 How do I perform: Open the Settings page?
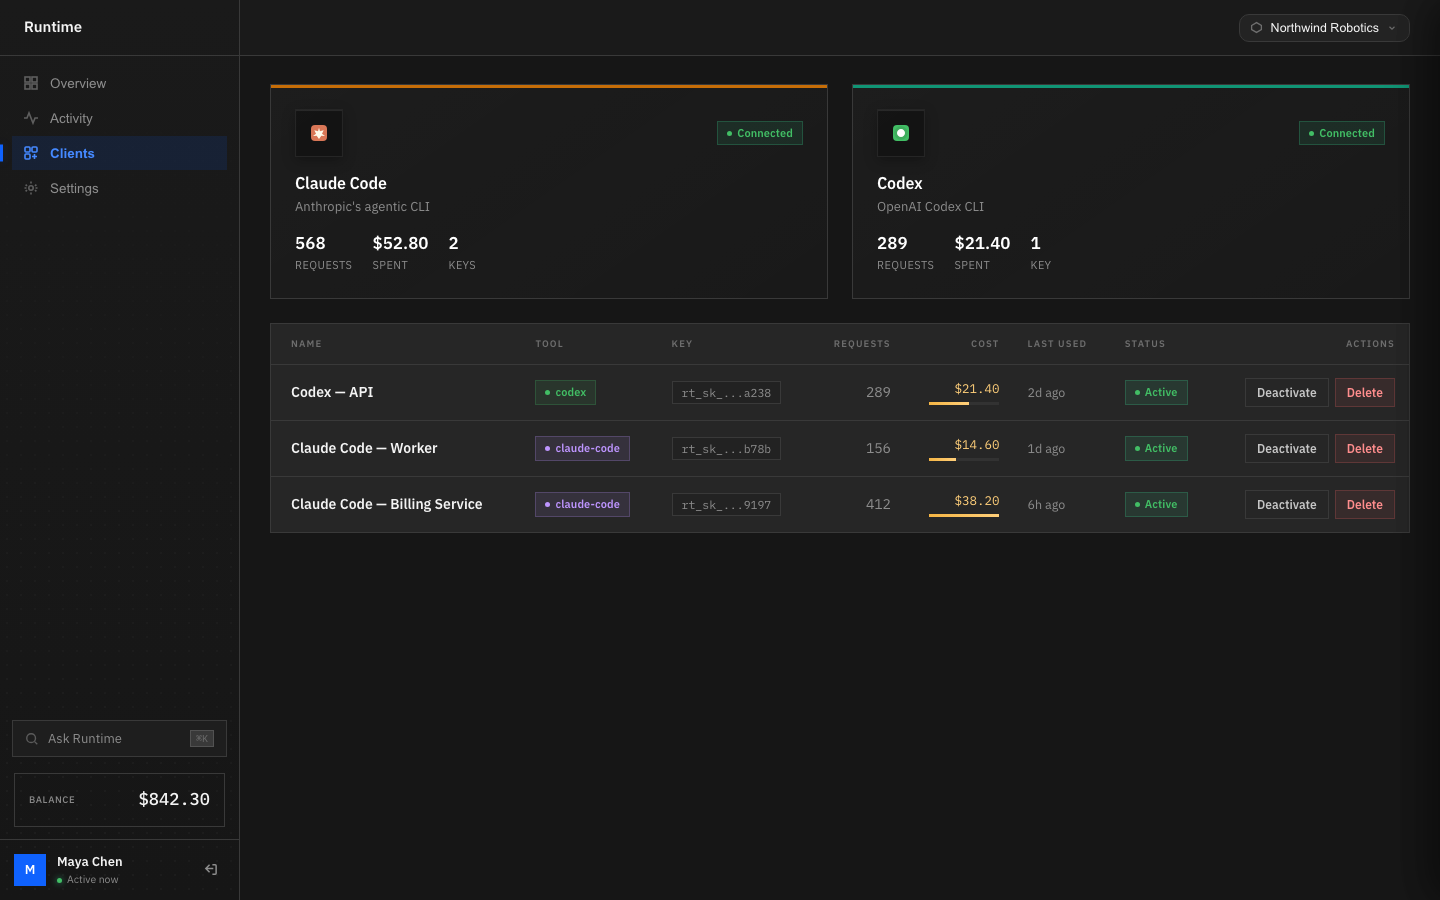pyautogui.click(x=119, y=188)
